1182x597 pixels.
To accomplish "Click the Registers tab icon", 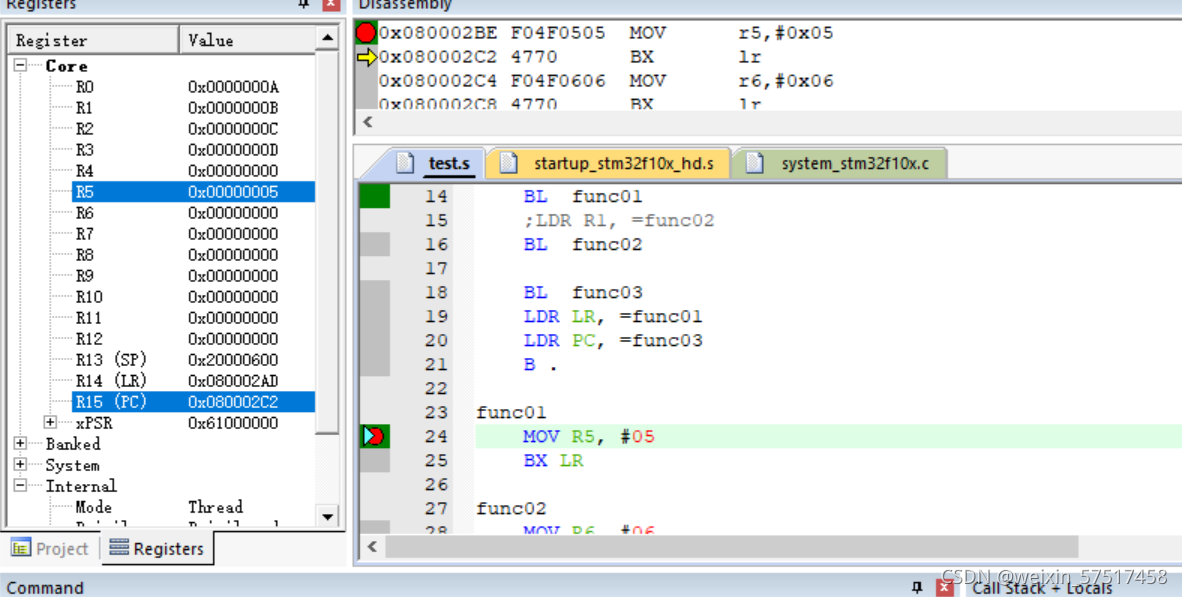I will point(118,547).
